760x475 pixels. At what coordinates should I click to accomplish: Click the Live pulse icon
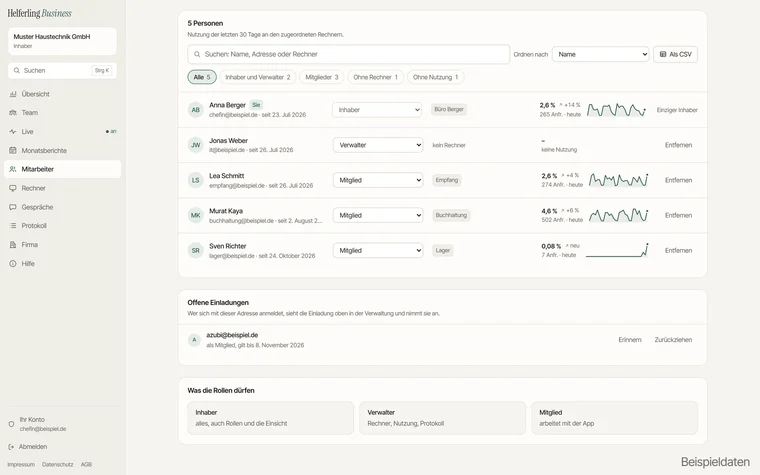coord(13,131)
